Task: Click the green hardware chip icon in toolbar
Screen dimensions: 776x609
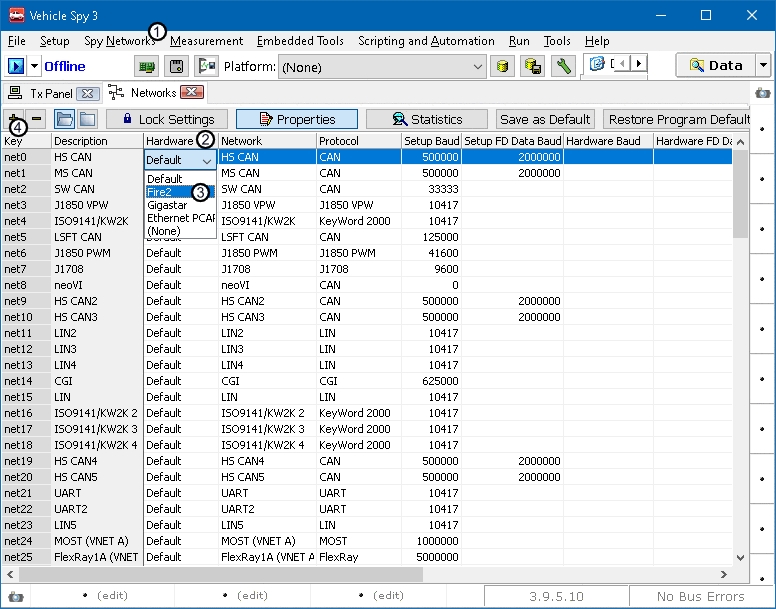Action: tap(147, 66)
